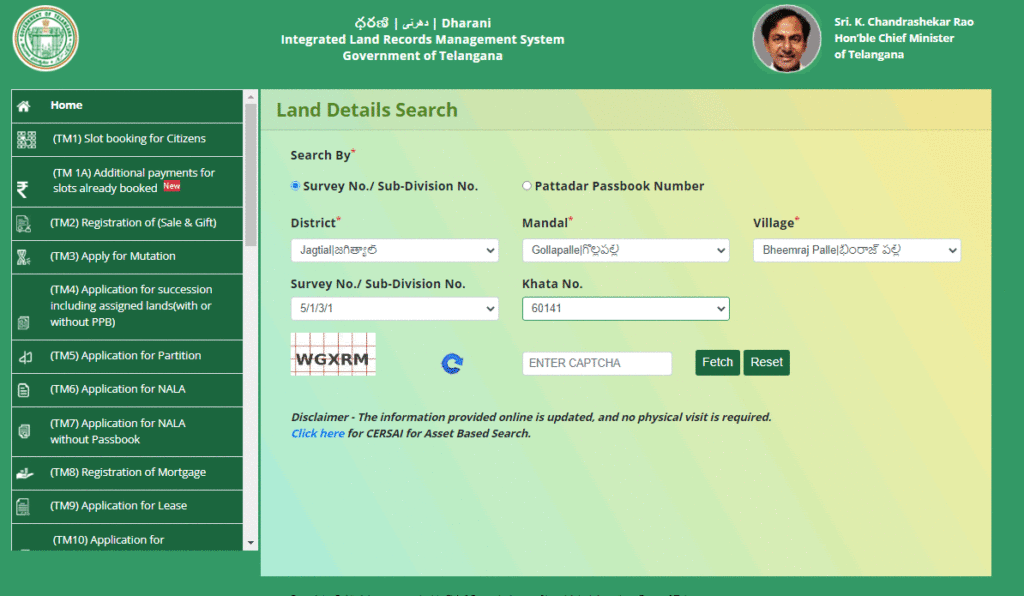Click the ENTER CAPTCHA input field
Viewport: 1024px width, 596px height.
tap(596, 363)
